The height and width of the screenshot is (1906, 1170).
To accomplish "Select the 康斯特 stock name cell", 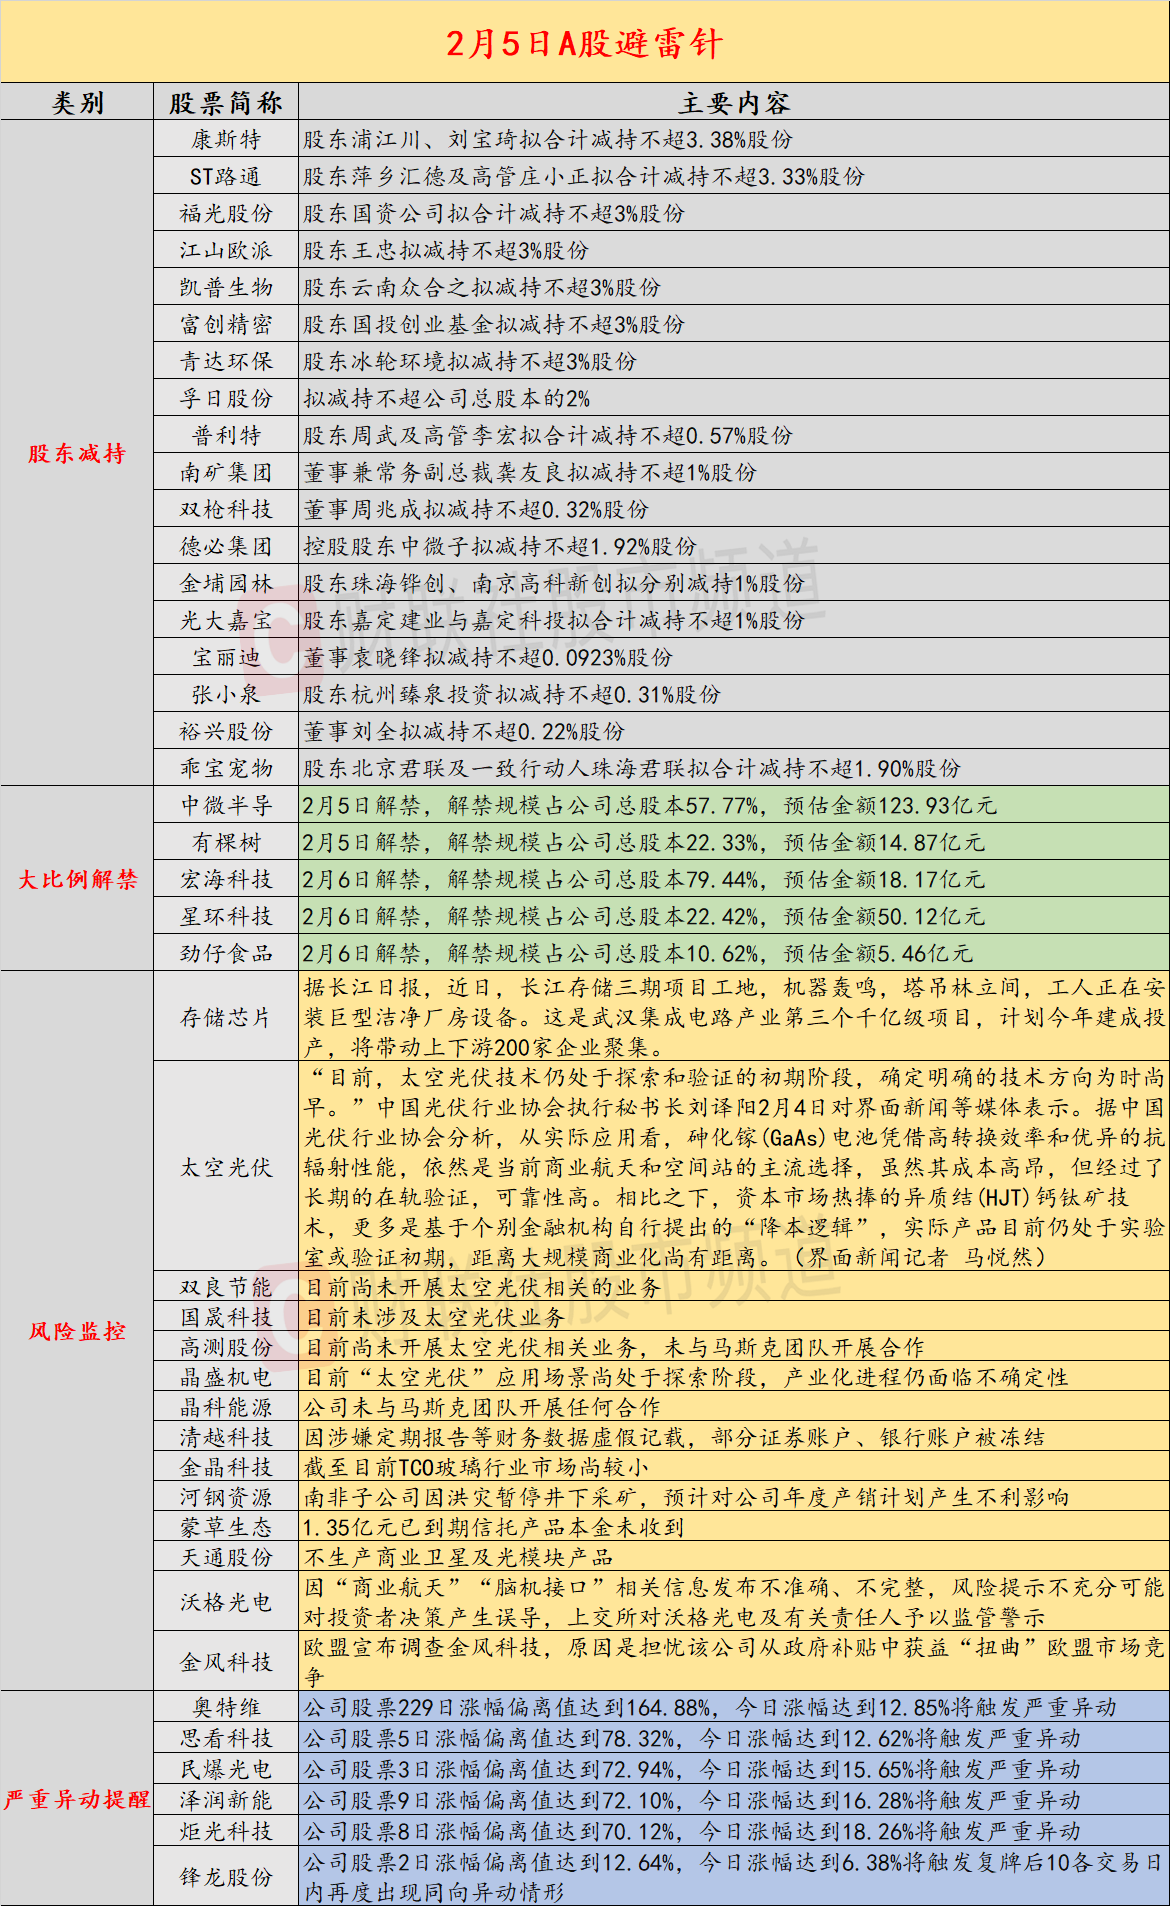I will point(226,139).
